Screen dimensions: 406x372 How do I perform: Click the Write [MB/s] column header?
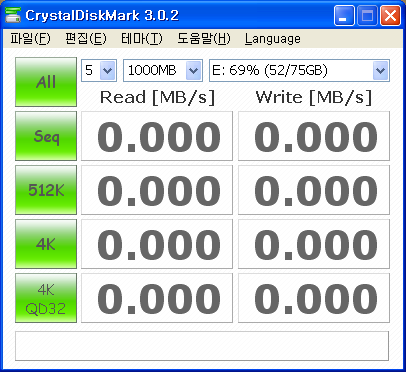pyautogui.click(x=314, y=98)
